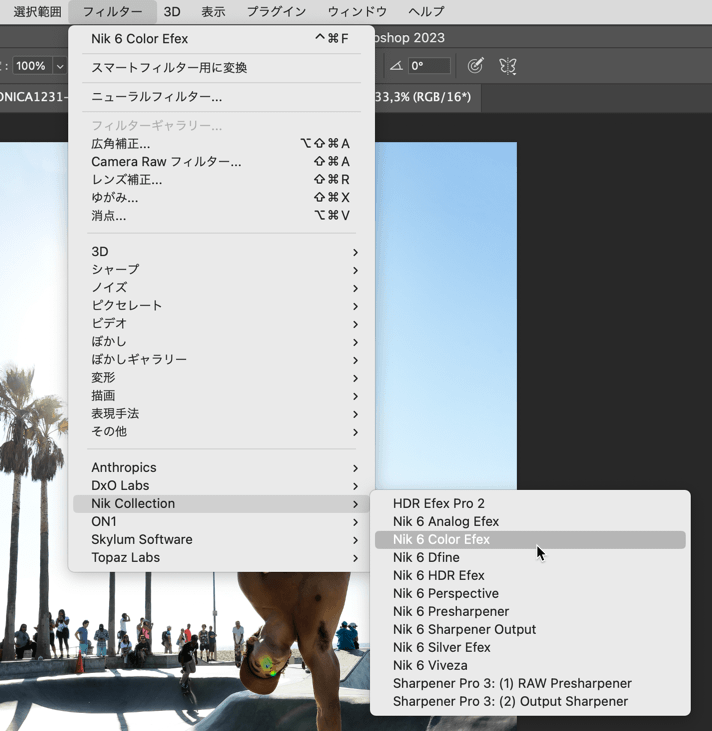Click the brush angle icon
The width and height of the screenshot is (712, 731).
tap(396, 66)
